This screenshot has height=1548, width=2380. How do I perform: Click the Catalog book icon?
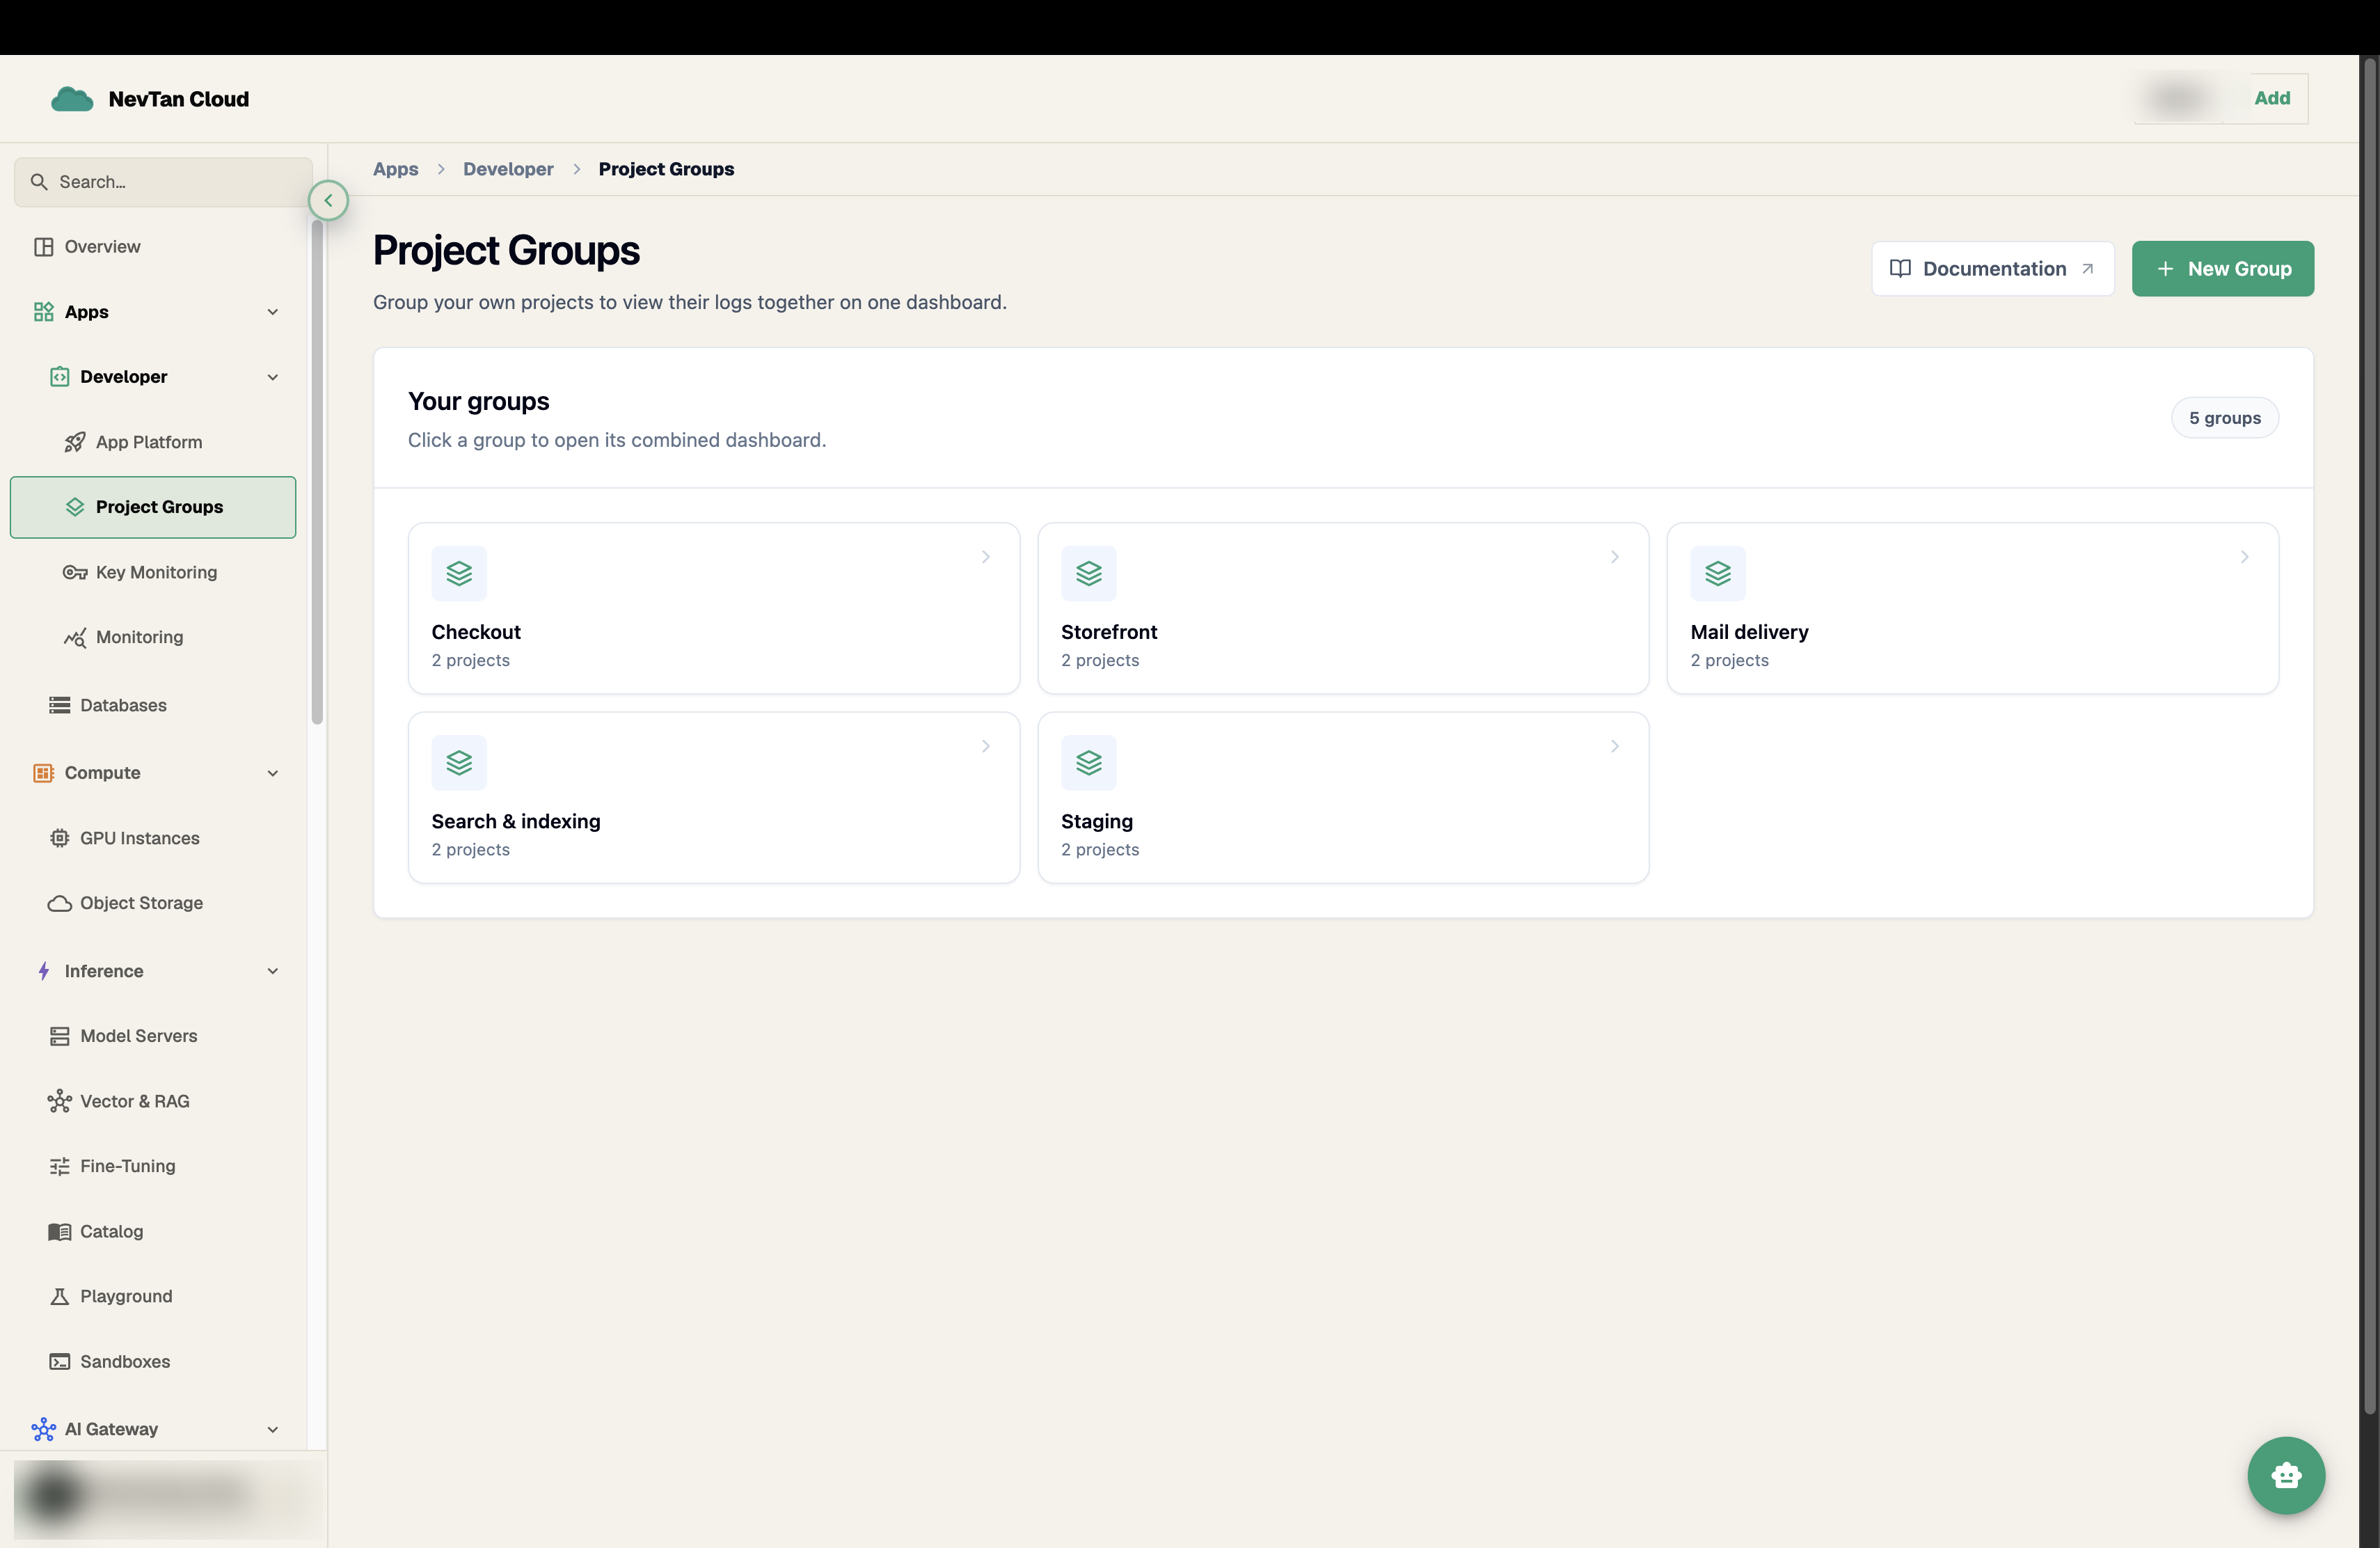(59, 1232)
